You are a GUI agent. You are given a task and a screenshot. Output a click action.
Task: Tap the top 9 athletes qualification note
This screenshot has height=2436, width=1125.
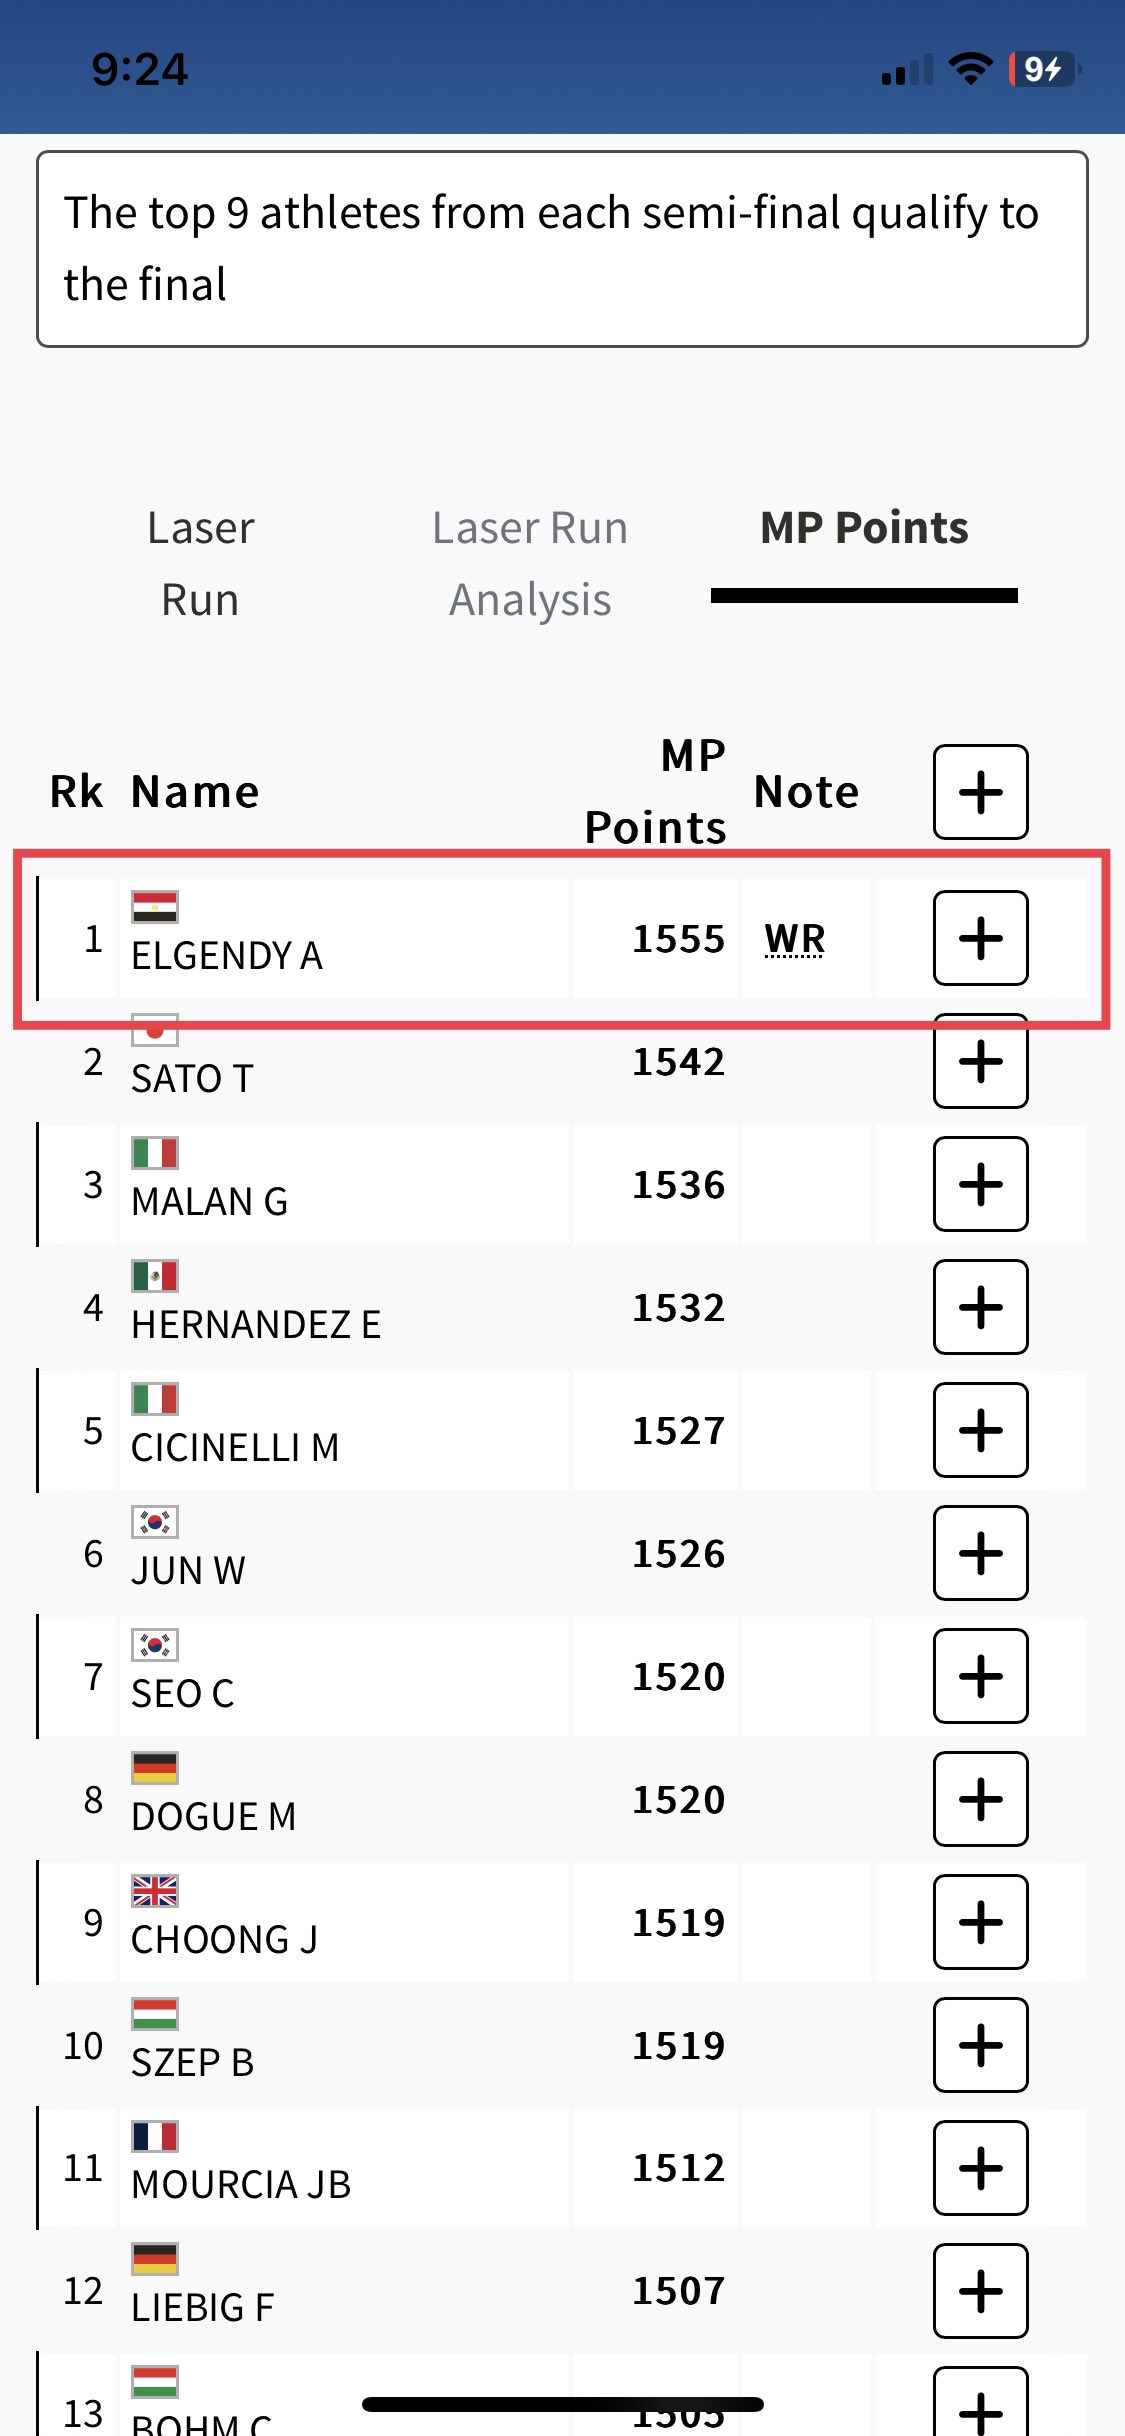562,249
